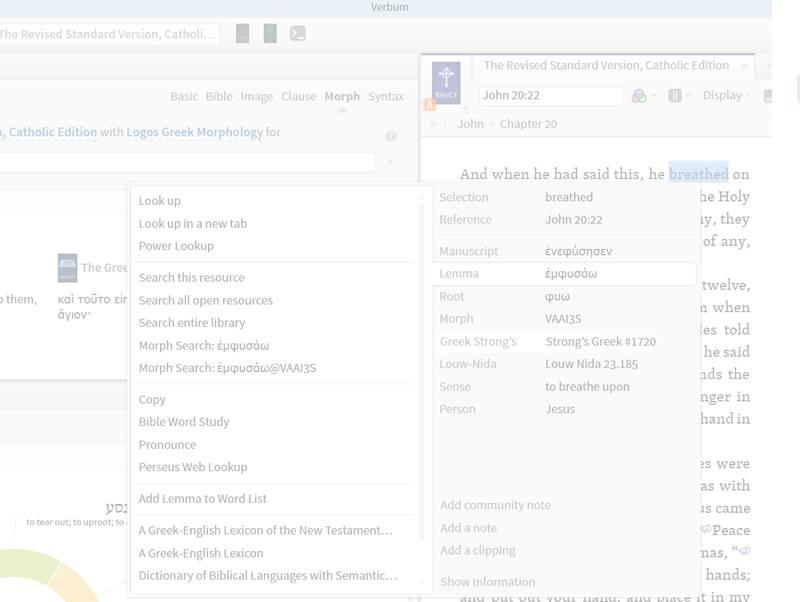Close the Revised Standard Version tab
Image resolution: width=800 pixels, height=602 pixels.
click(744, 66)
